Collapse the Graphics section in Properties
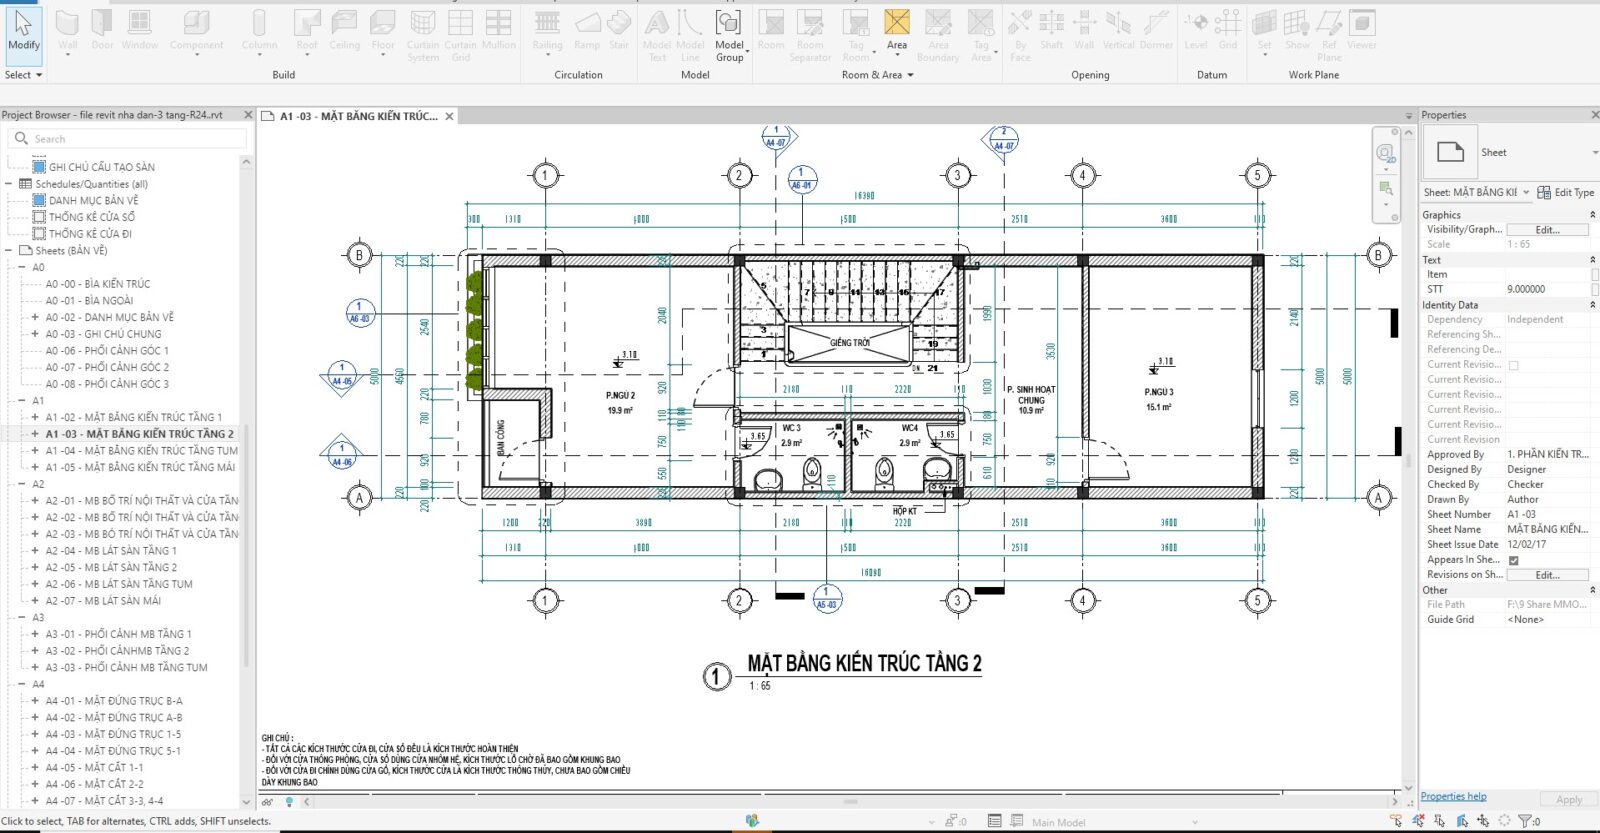The width and height of the screenshot is (1600, 833). [x=1593, y=215]
